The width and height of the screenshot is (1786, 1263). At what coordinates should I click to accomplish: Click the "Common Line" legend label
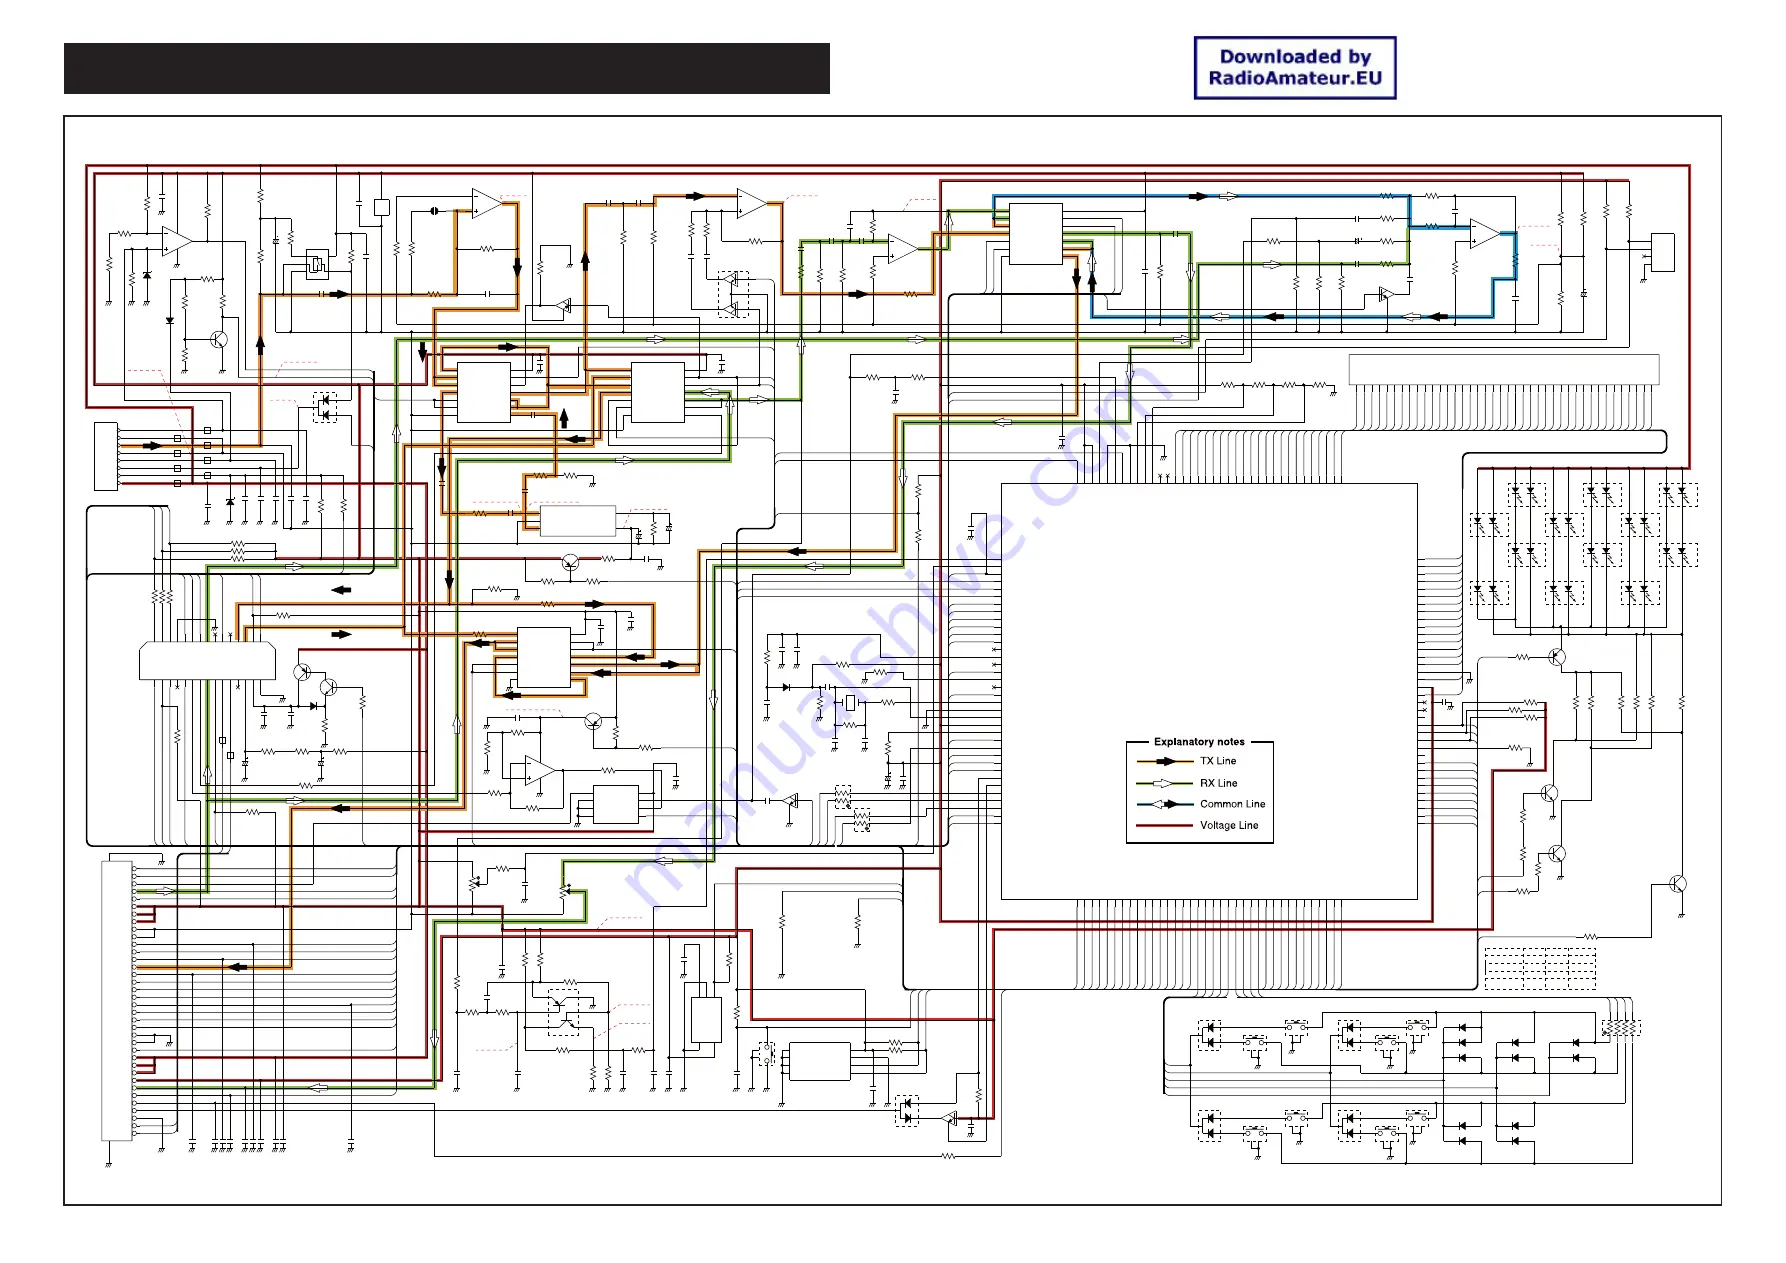coord(1232,804)
